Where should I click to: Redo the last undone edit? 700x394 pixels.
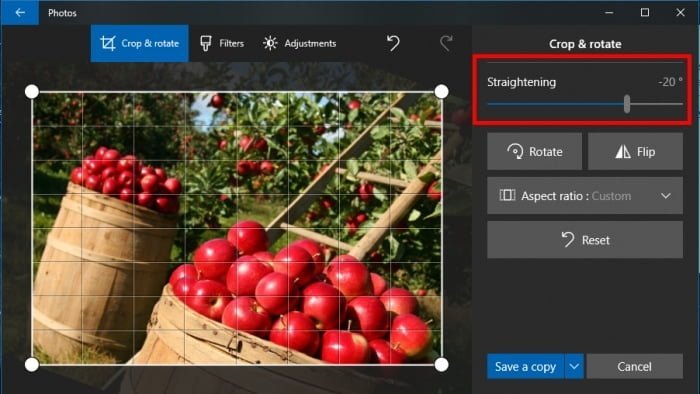(x=446, y=43)
